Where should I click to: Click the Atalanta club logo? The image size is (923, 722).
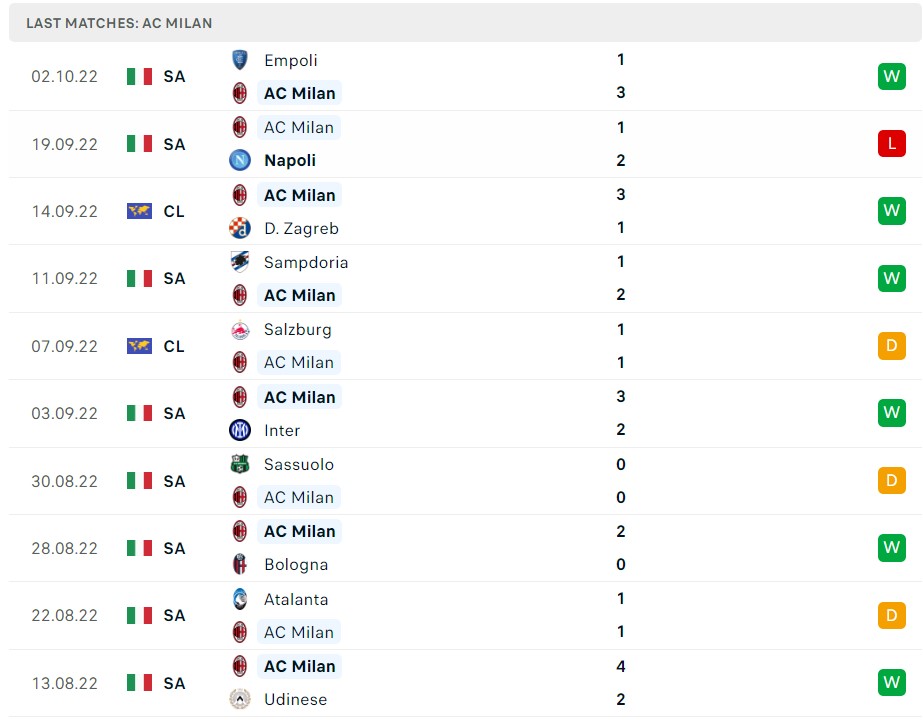coord(240,599)
